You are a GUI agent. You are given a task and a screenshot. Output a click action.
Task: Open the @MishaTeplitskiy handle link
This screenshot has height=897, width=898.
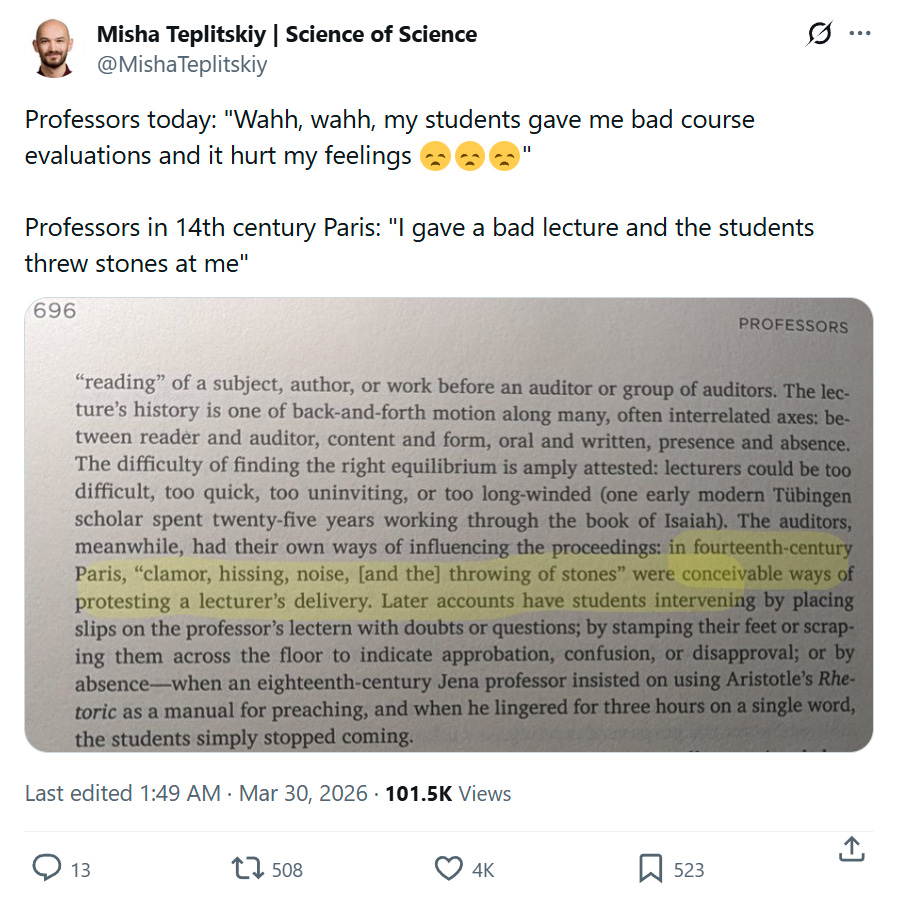[181, 64]
